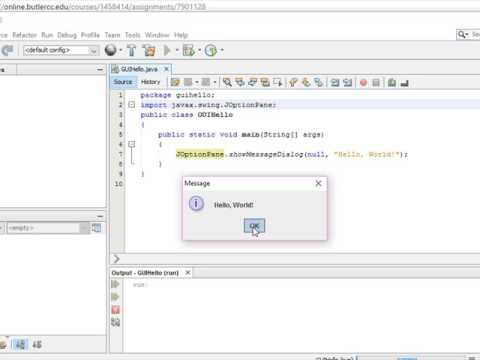
Task: Open the default config dropdown
Action: [61, 50]
